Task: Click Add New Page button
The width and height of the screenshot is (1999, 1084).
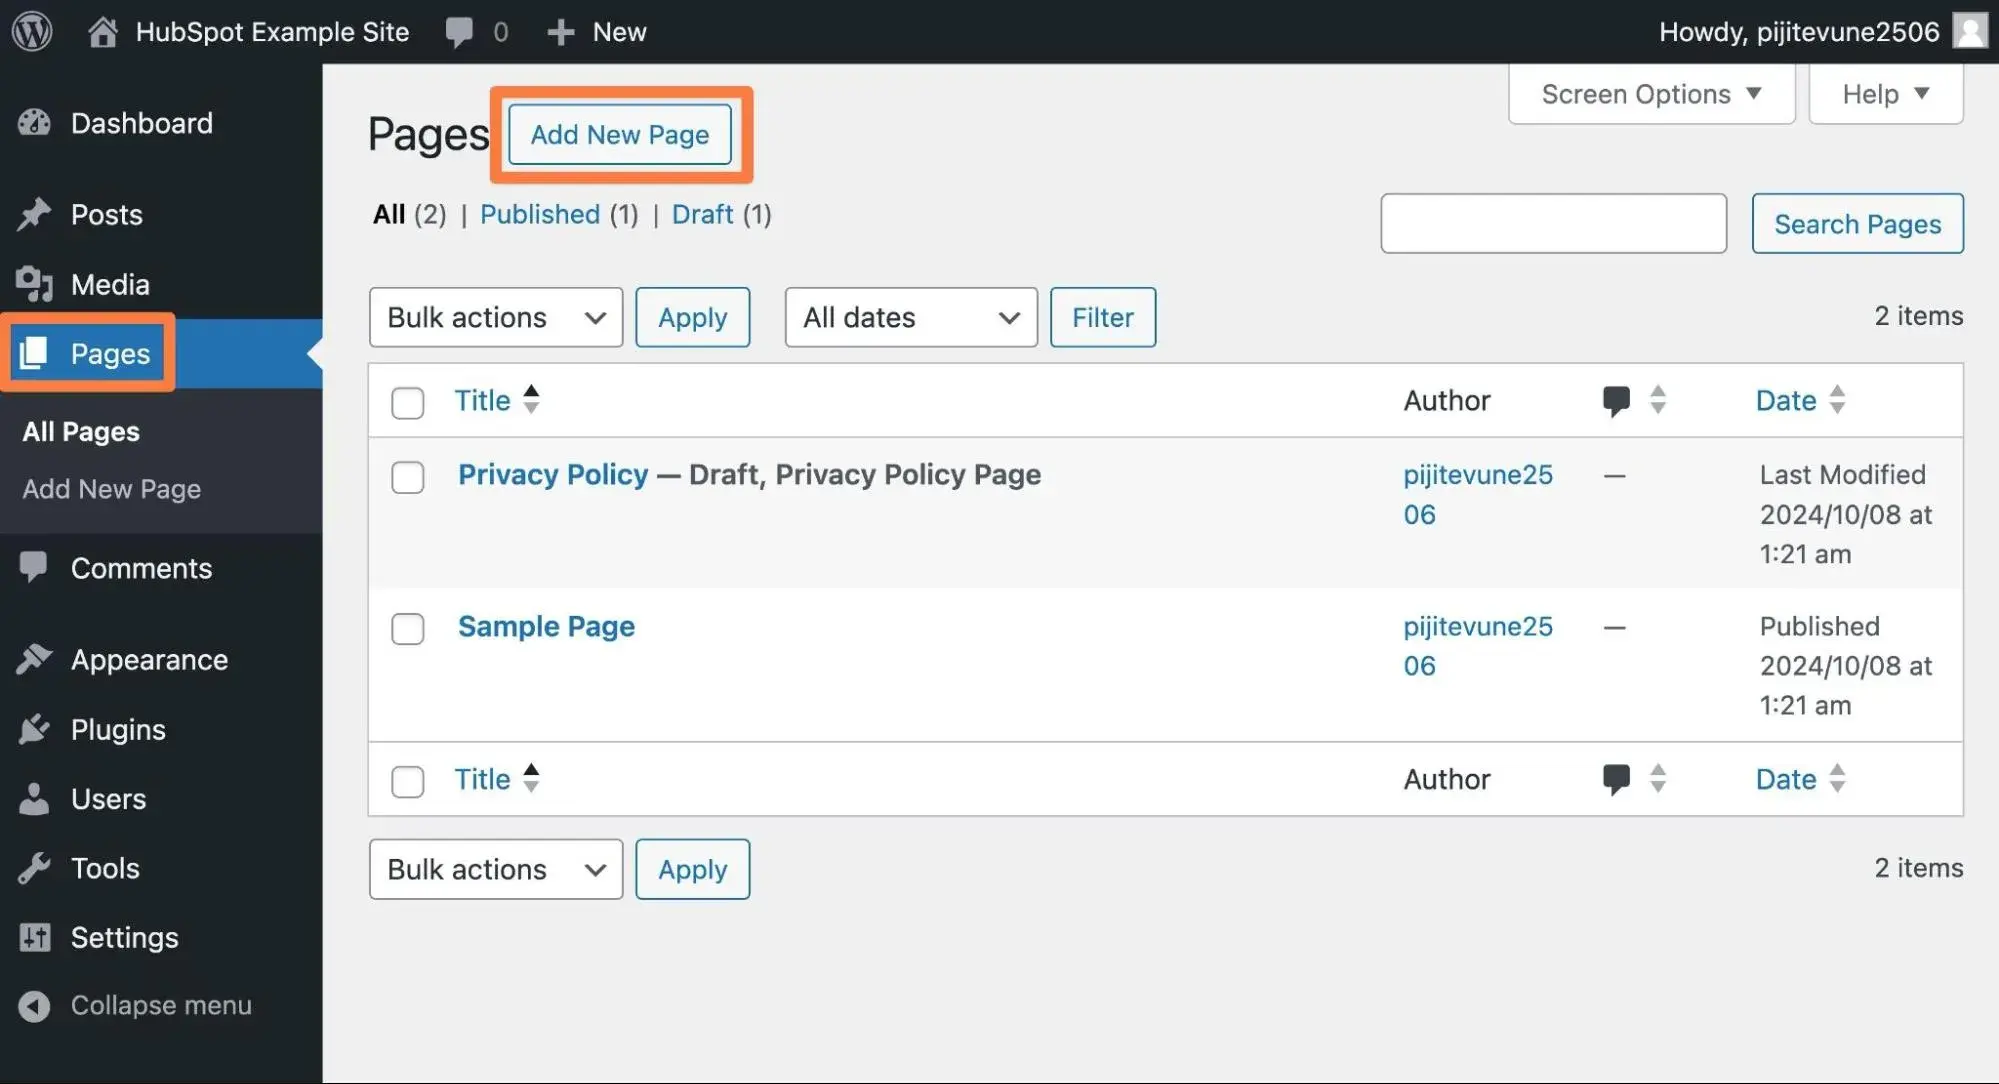Action: (619, 133)
